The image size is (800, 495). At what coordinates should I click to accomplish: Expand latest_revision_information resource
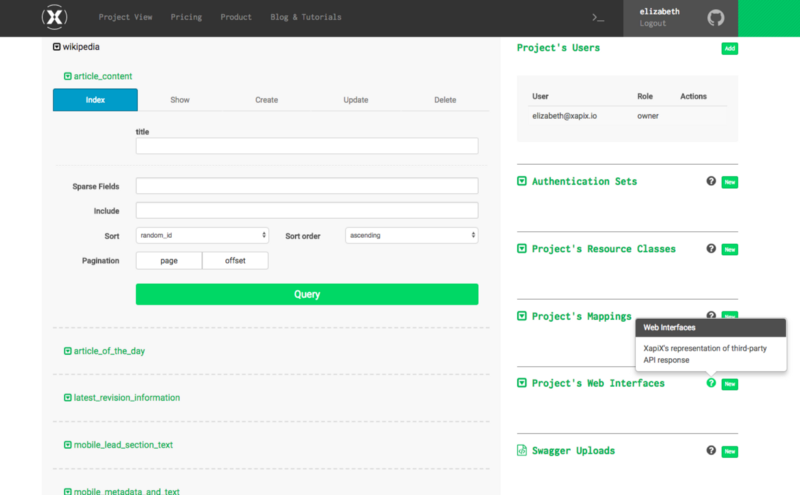67,398
